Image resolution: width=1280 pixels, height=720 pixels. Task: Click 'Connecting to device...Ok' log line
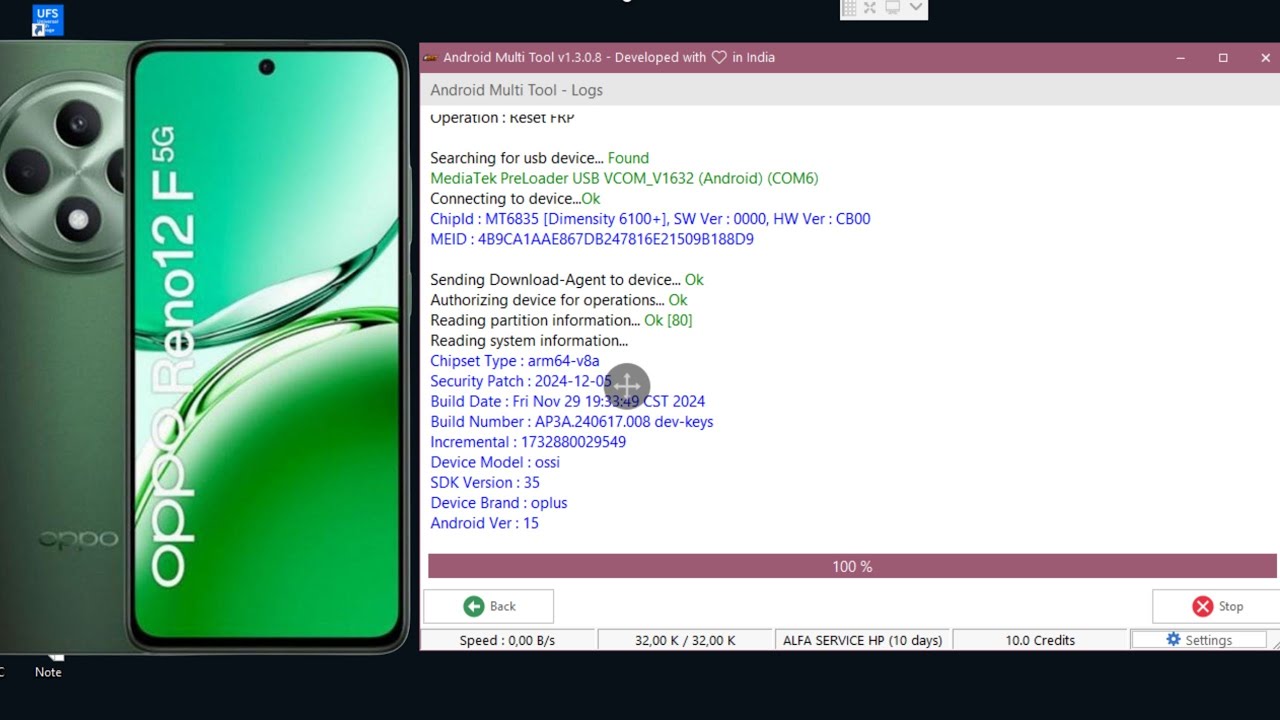[x=515, y=199]
